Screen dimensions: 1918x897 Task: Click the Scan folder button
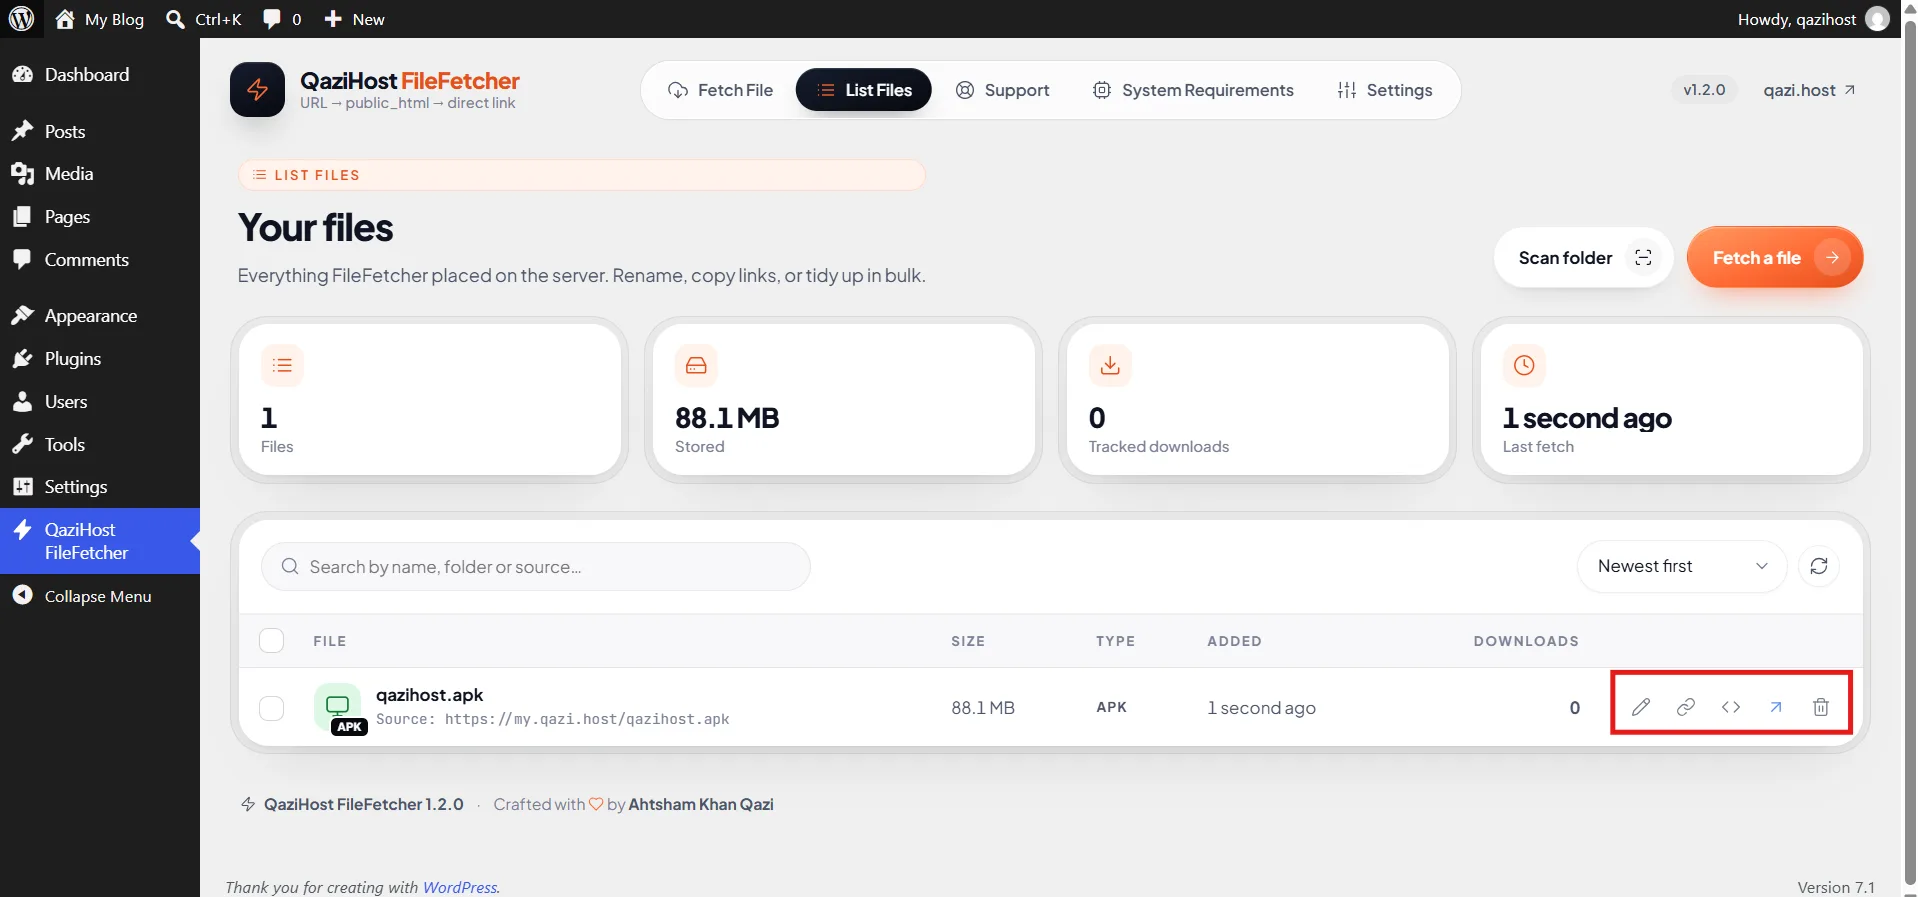(x=1584, y=257)
